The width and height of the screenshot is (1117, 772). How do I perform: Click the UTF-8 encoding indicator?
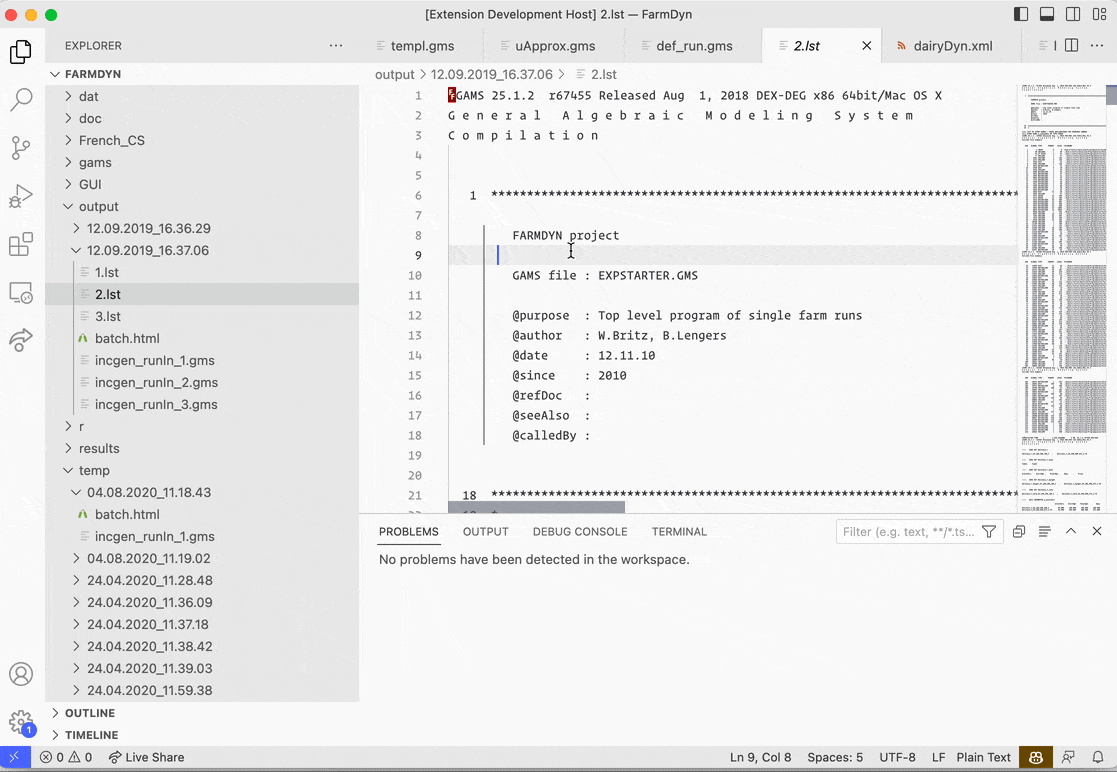(x=897, y=757)
